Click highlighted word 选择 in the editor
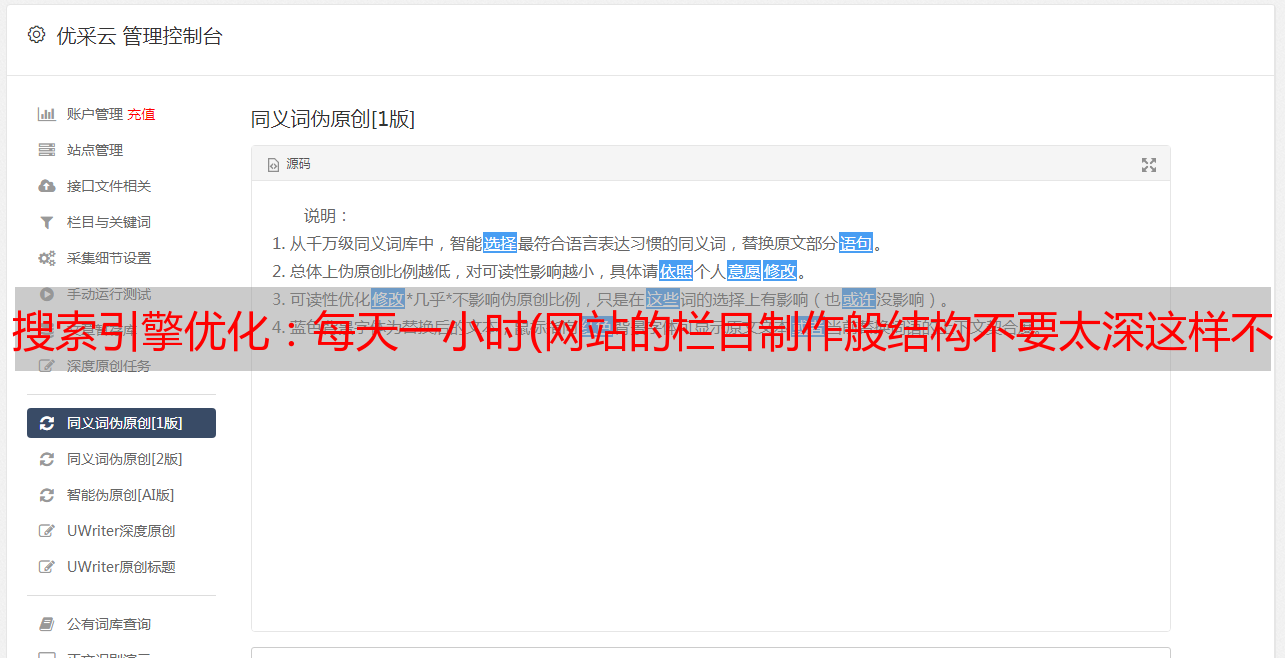This screenshot has height=658, width=1285. (x=500, y=243)
